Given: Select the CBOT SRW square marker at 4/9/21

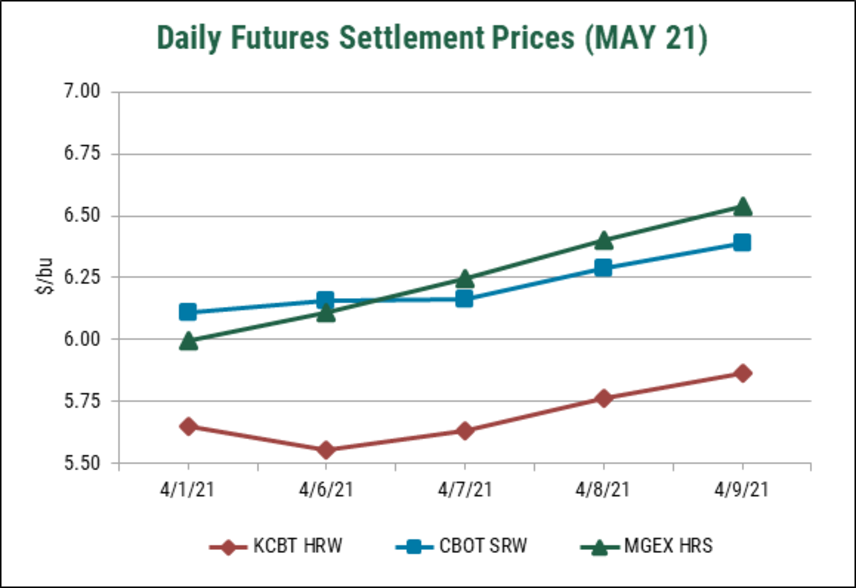Looking at the screenshot, I should pos(742,243).
